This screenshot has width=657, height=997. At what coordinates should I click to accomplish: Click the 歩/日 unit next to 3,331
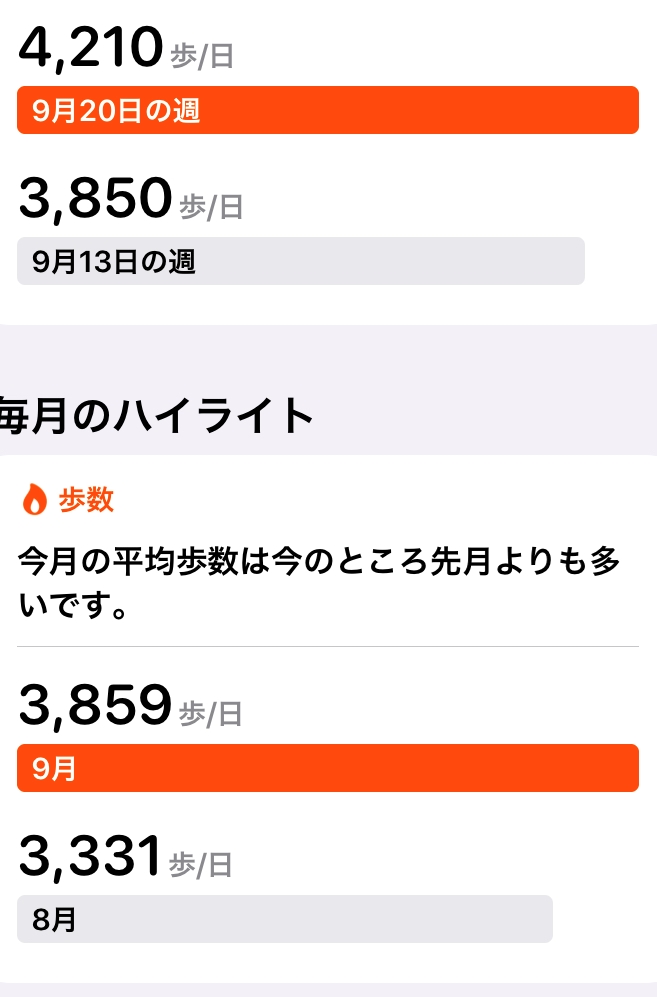[200, 865]
